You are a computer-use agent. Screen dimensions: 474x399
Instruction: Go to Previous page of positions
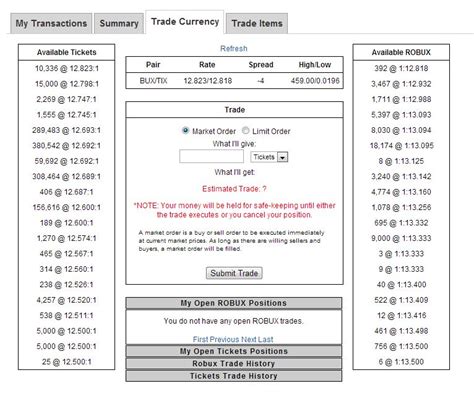pos(224,339)
